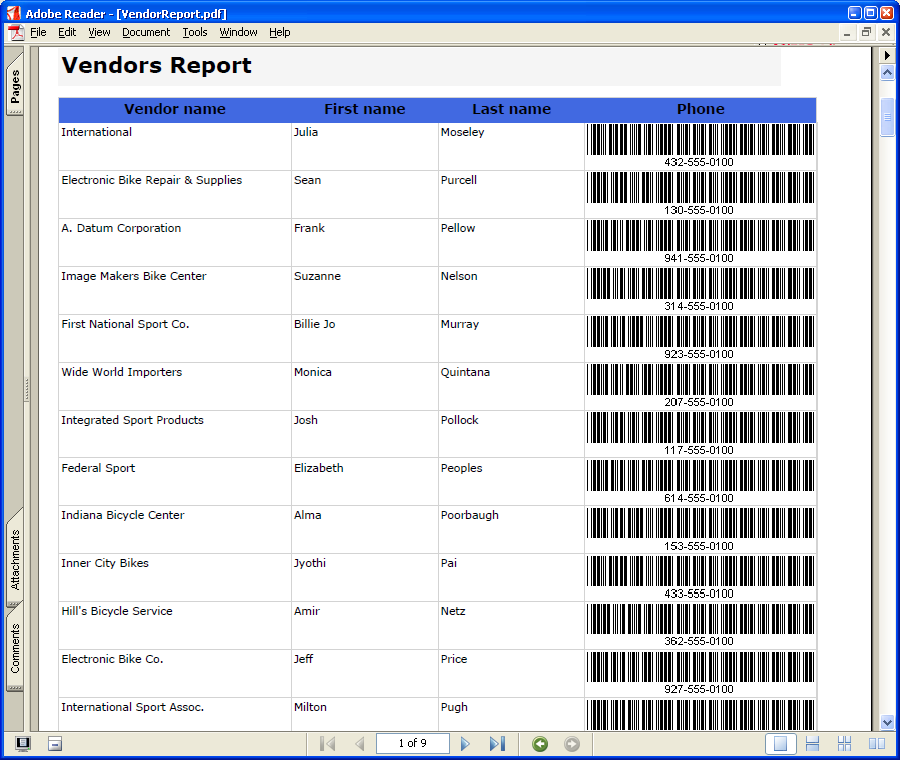Show the Pages side panel
The image size is (900, 760).
point(15,85)
